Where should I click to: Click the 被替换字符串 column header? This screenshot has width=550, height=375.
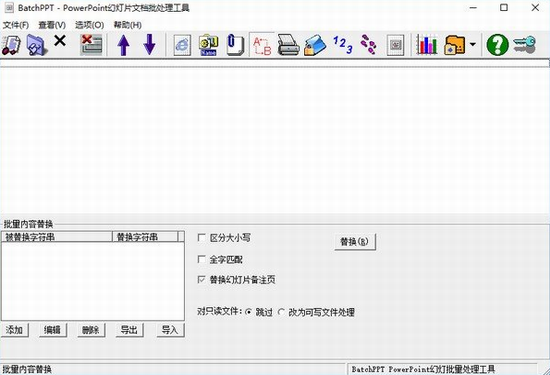[56, 237]
